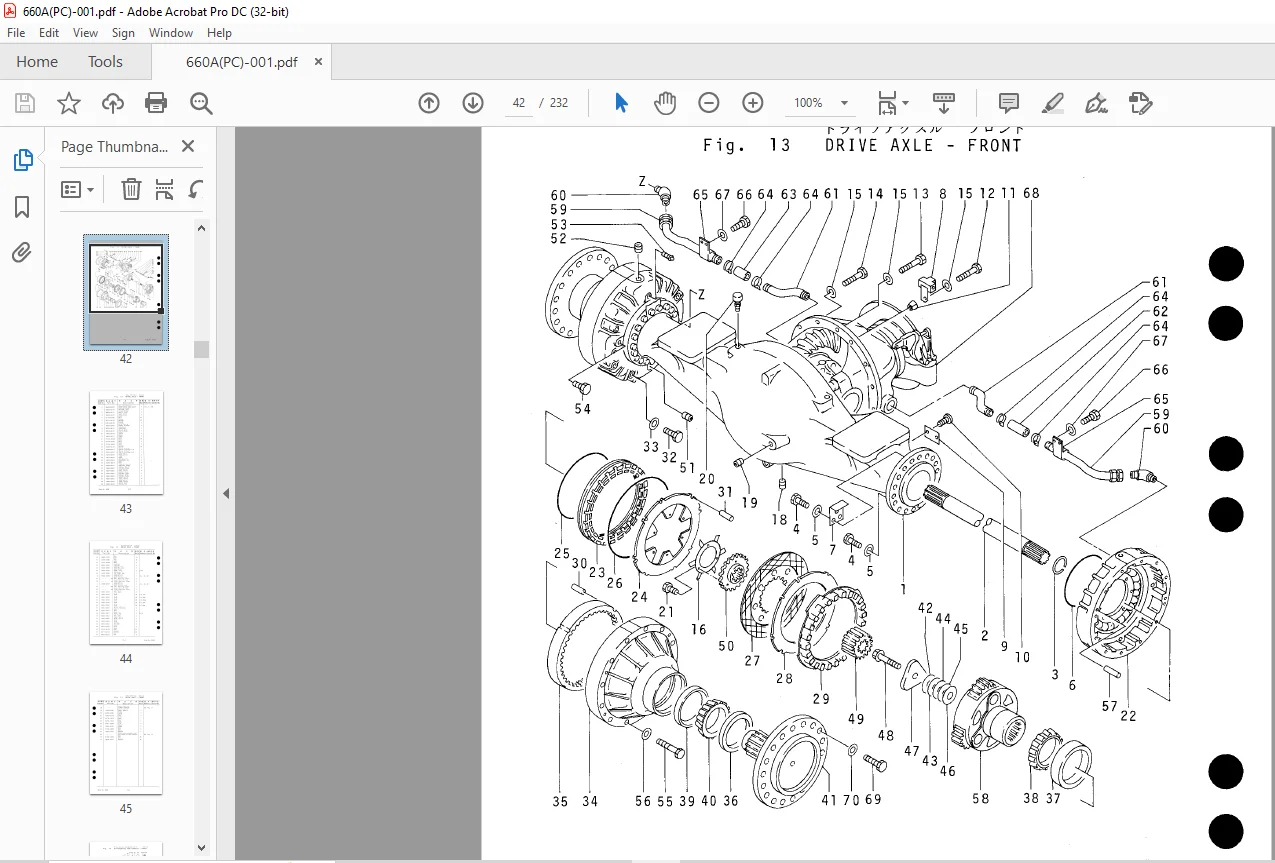Zoom out with the minus icon

(x=709, y=103)
